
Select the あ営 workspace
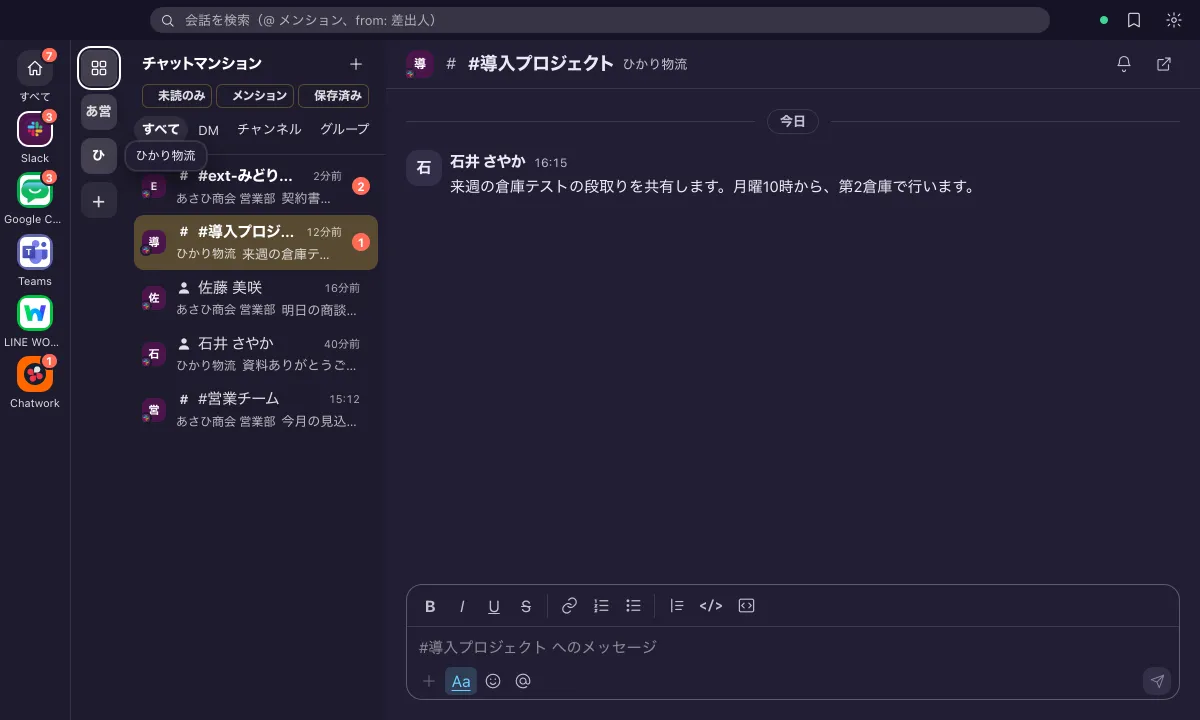coord(99,112)
